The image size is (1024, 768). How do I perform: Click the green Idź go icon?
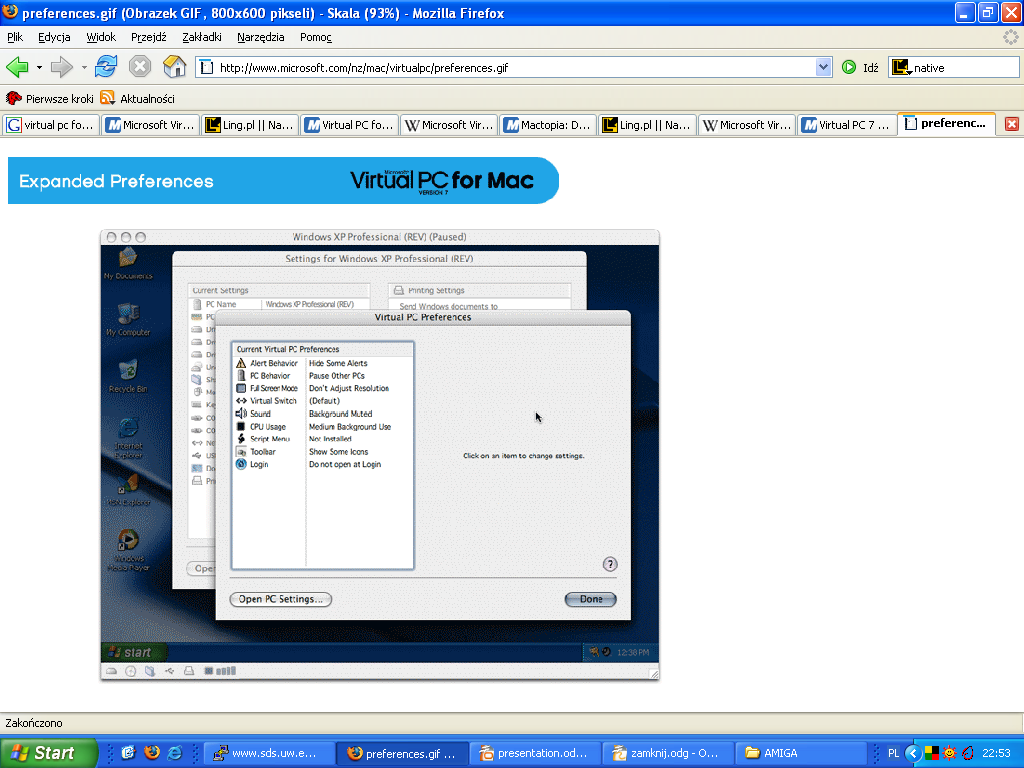coord(849,67)
